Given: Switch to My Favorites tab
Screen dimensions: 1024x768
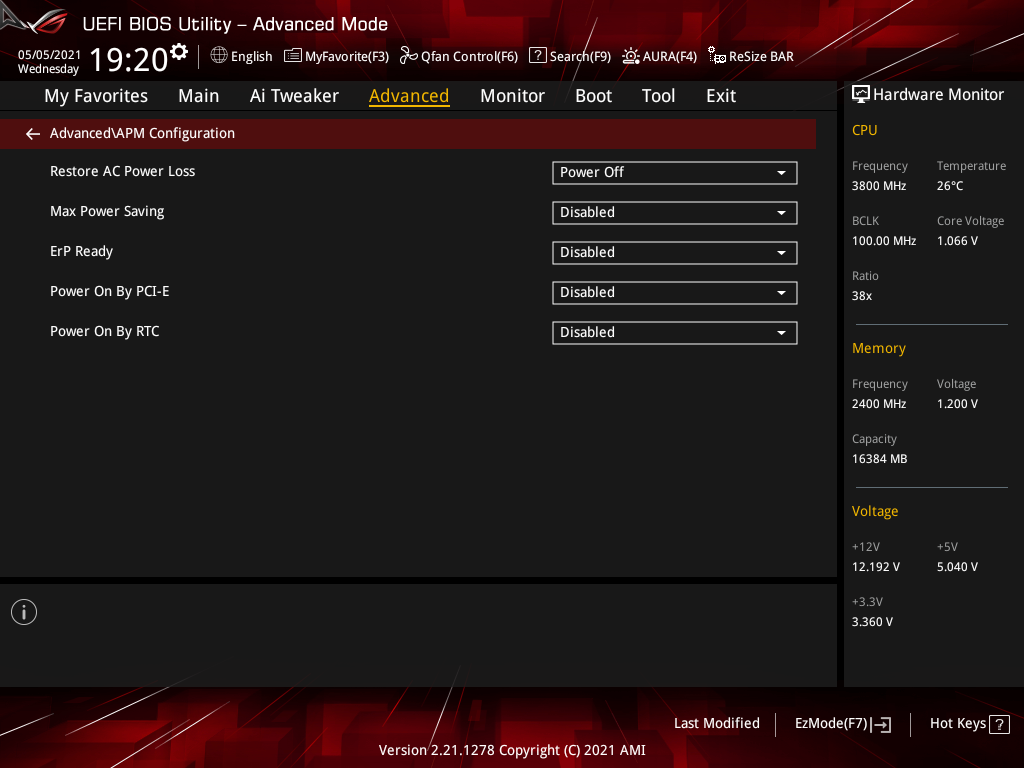Looking at the screenshot, I should 96,96.
